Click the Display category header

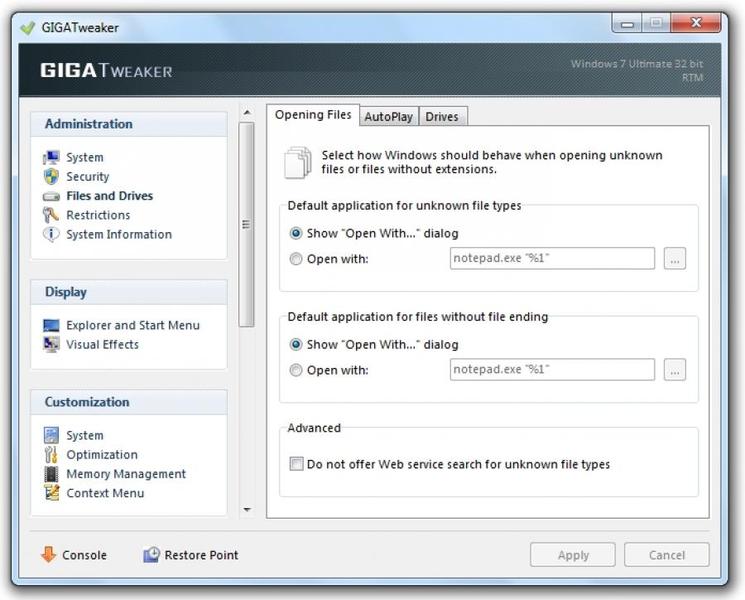tap(129, 292)
